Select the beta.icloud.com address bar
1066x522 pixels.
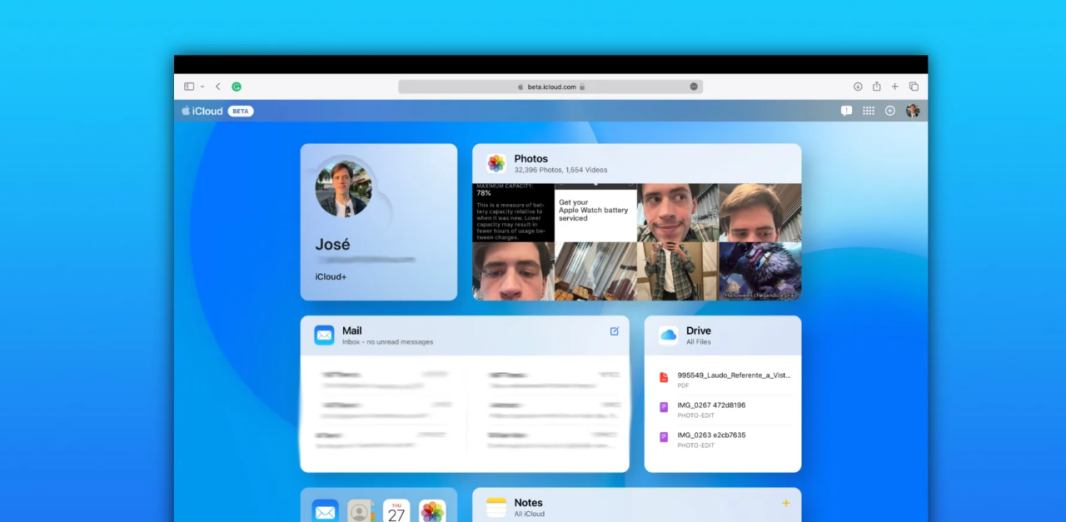point(550,87)
